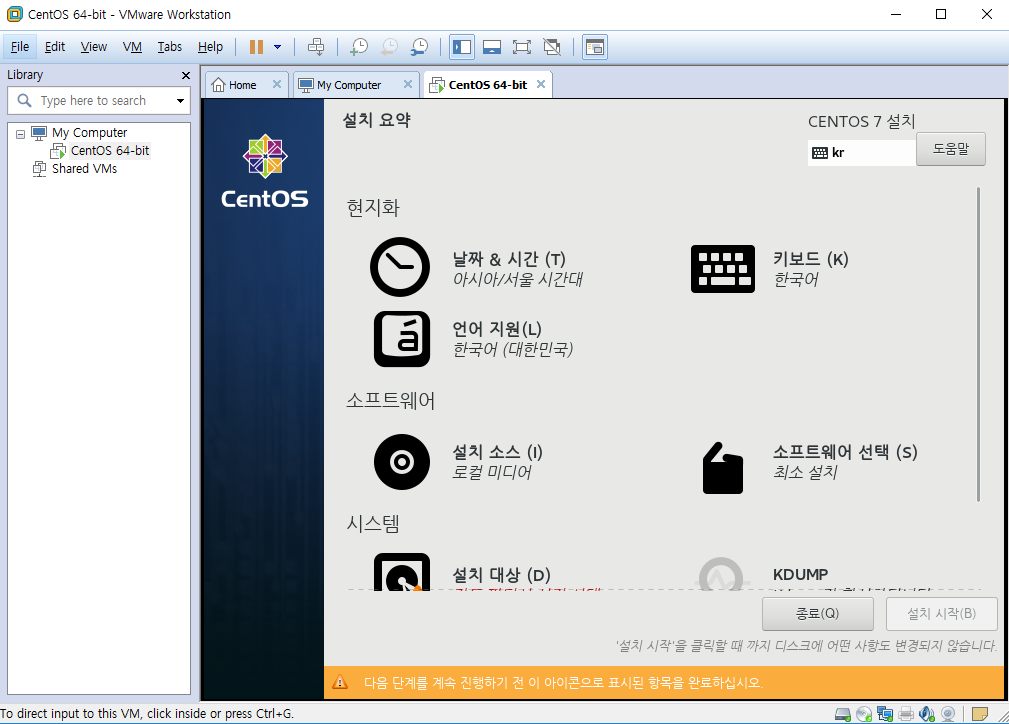The image size is (1009, 724).
Task: Click the Unity mode toolbar icon
Action: (x=552, y=47)
